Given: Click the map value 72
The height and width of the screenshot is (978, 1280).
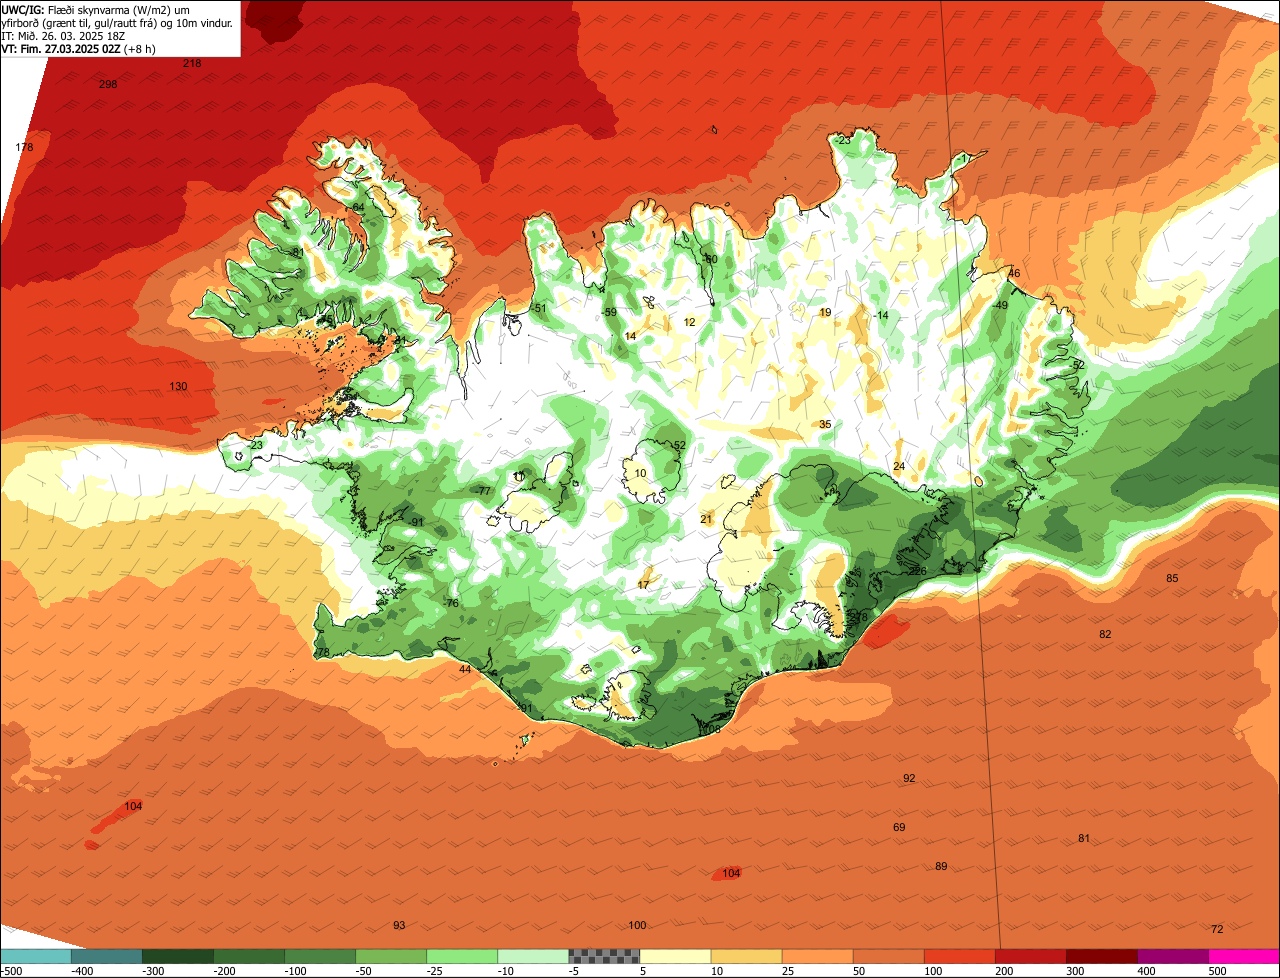Looking at the screenshot, I should click(1217, 929).
